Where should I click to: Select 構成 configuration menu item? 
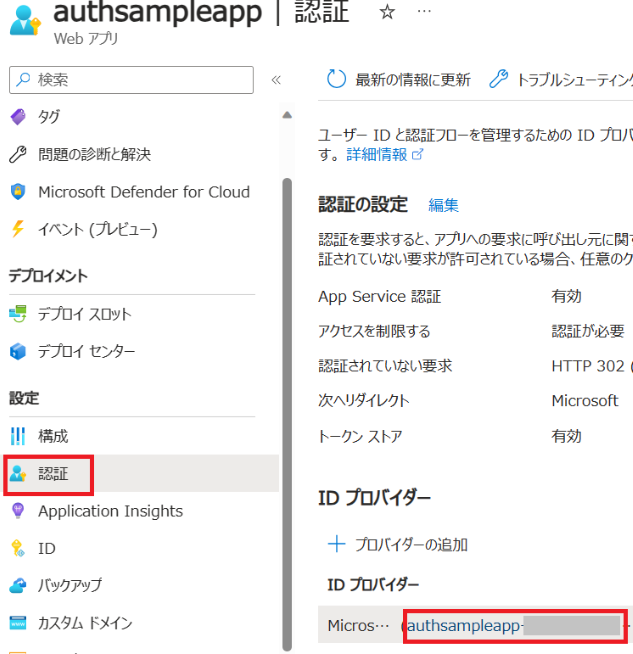coord(53,436)
